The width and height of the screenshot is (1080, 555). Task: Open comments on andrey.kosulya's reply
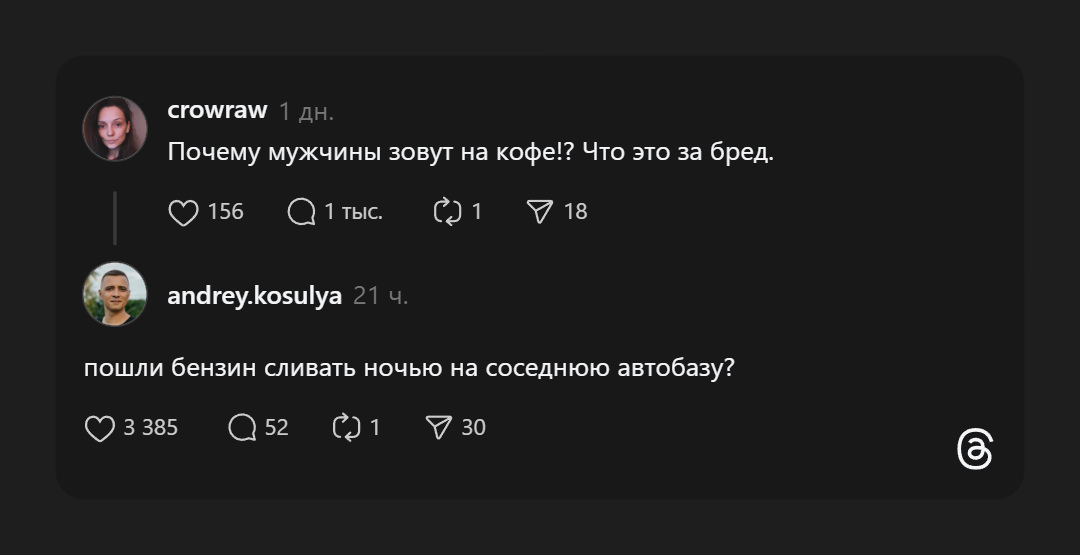pos(242,428)
